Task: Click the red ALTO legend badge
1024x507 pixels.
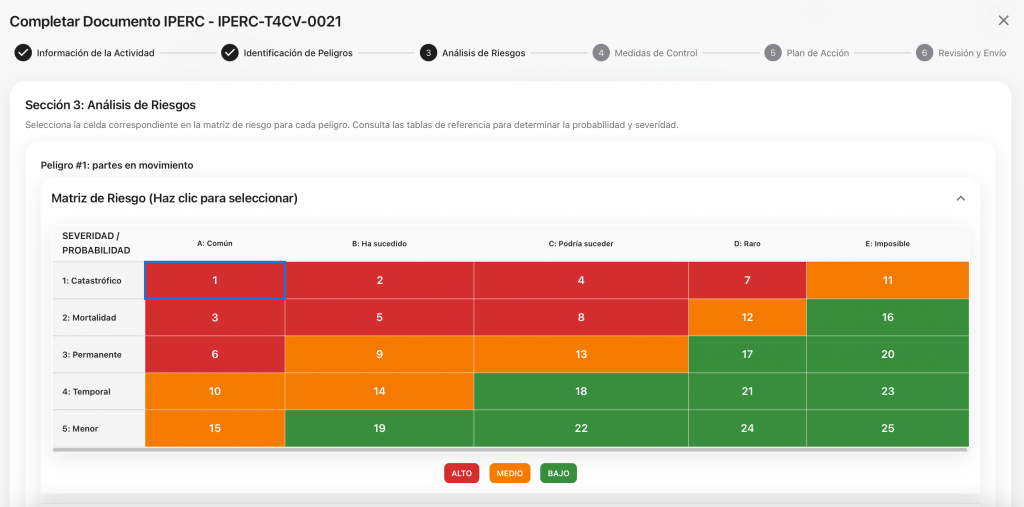Action: tap(462, 473)
